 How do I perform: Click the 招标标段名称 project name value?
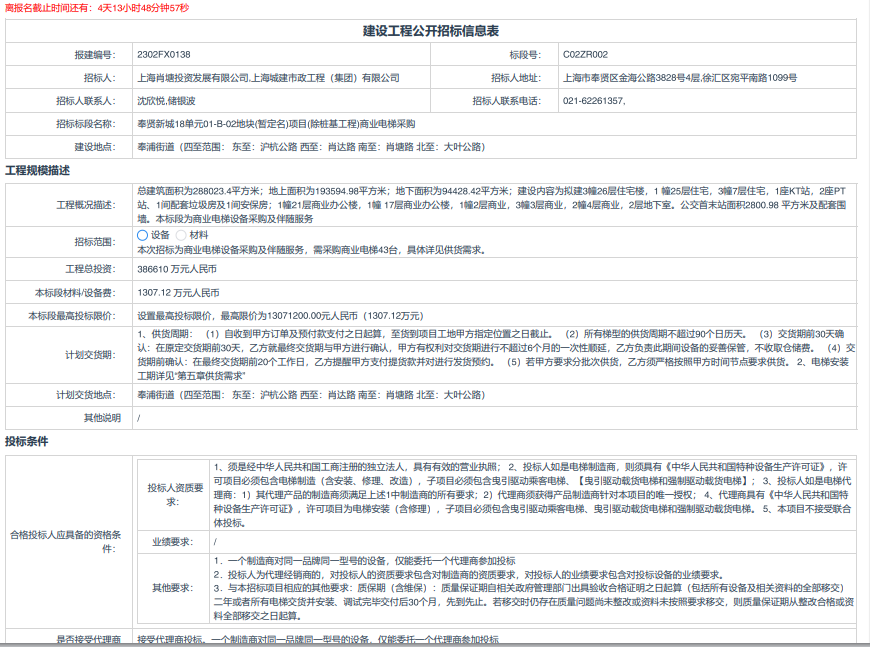pos(275,124)
